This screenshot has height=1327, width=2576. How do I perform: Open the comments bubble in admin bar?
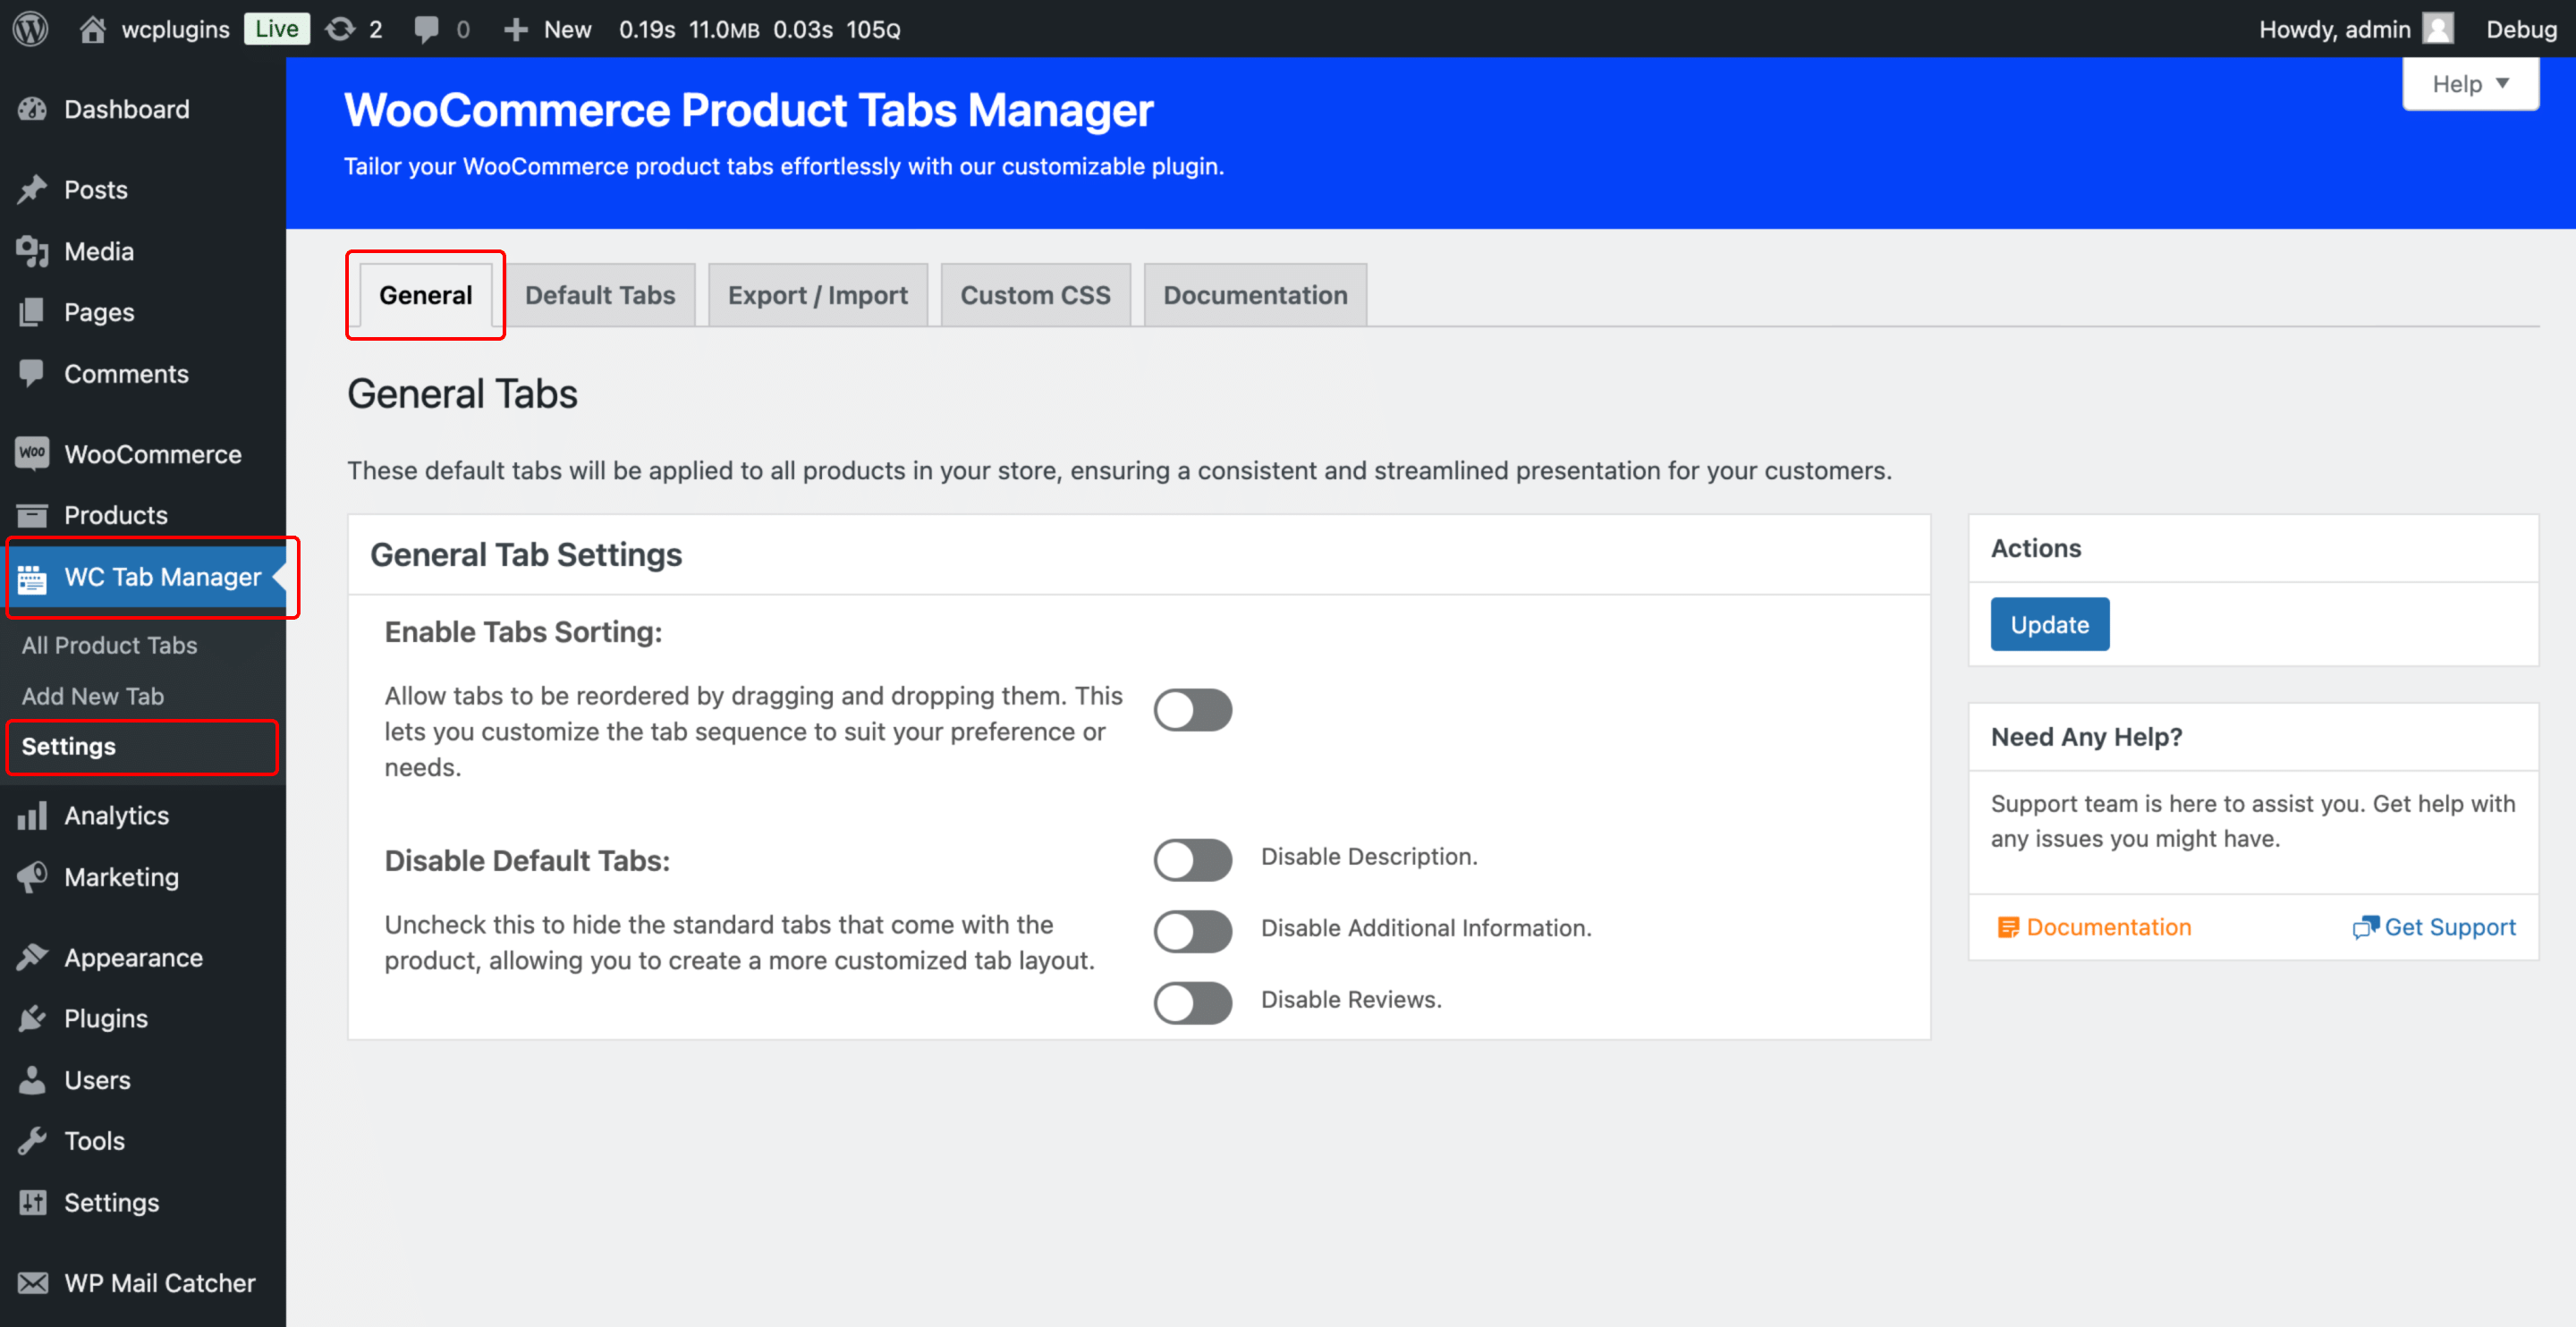point(428,28)
